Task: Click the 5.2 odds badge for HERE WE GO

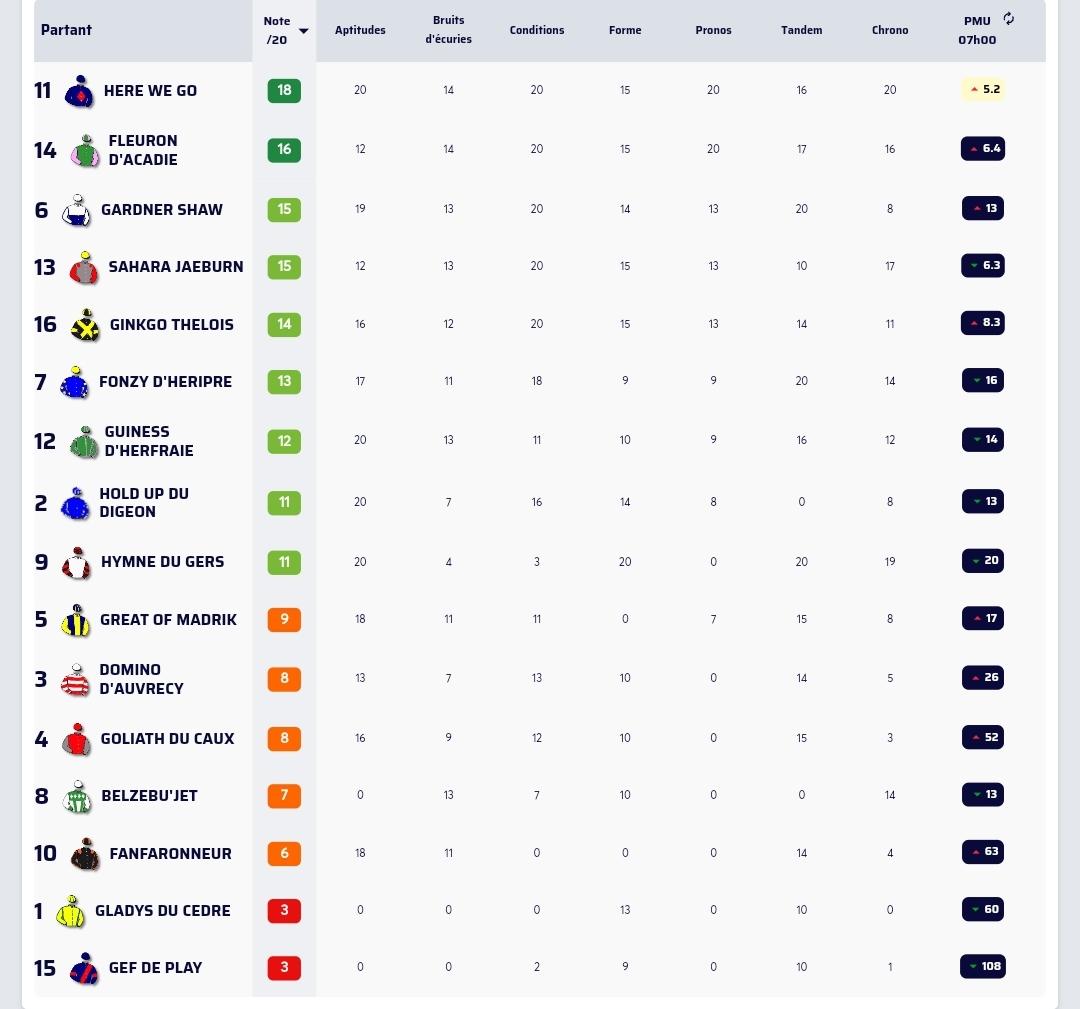Action: (983, 90)
